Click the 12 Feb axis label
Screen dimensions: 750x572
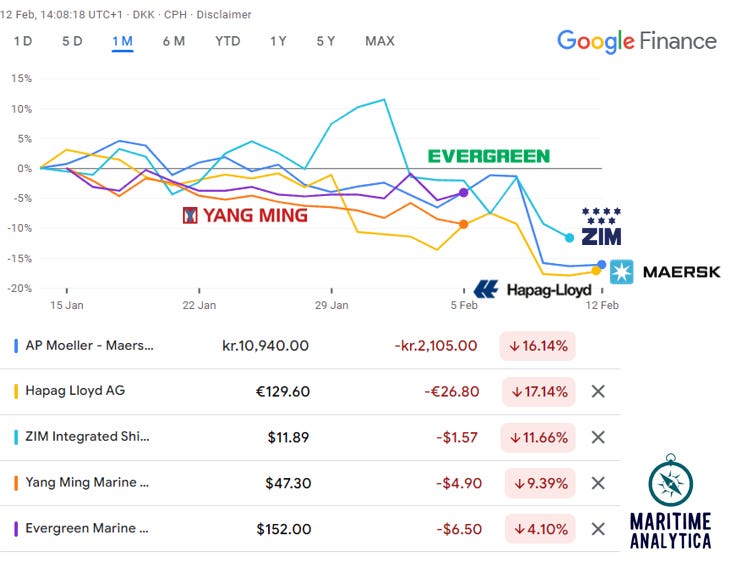click(x=602, y=305)
